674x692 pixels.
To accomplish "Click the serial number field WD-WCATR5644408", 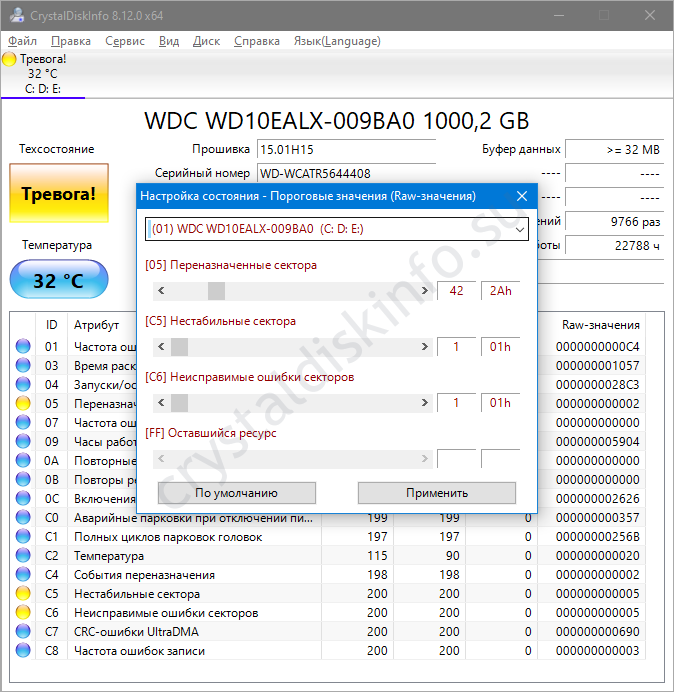I will point(346,173).
